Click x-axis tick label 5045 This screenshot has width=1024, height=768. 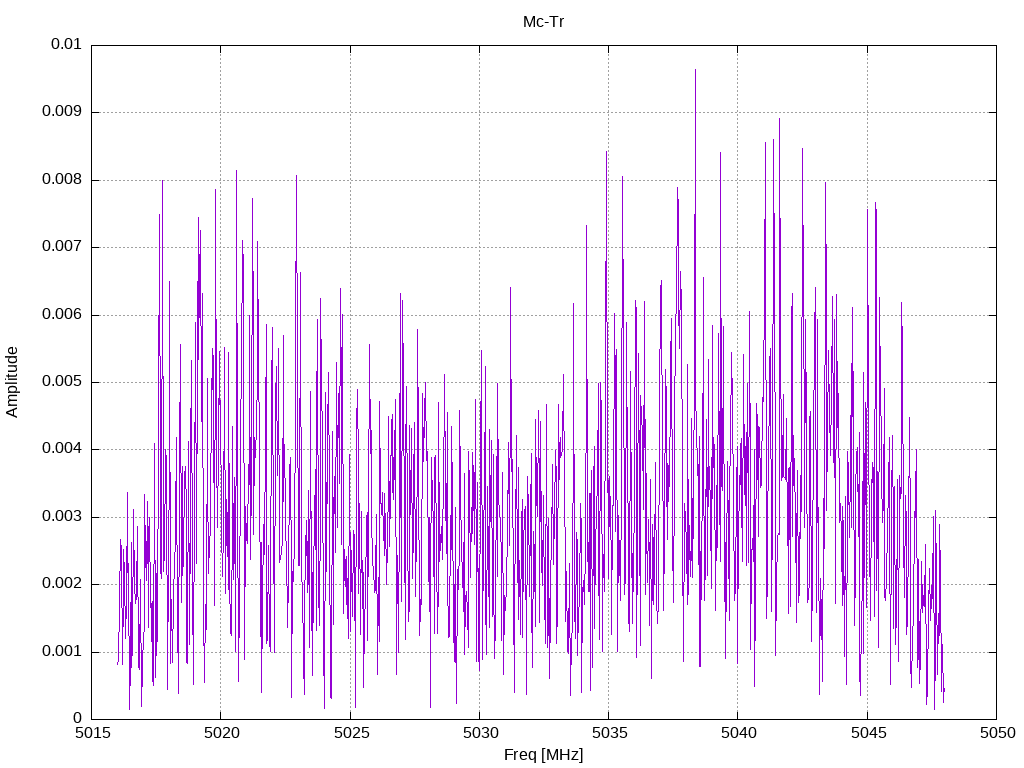(x=868, y=733)
